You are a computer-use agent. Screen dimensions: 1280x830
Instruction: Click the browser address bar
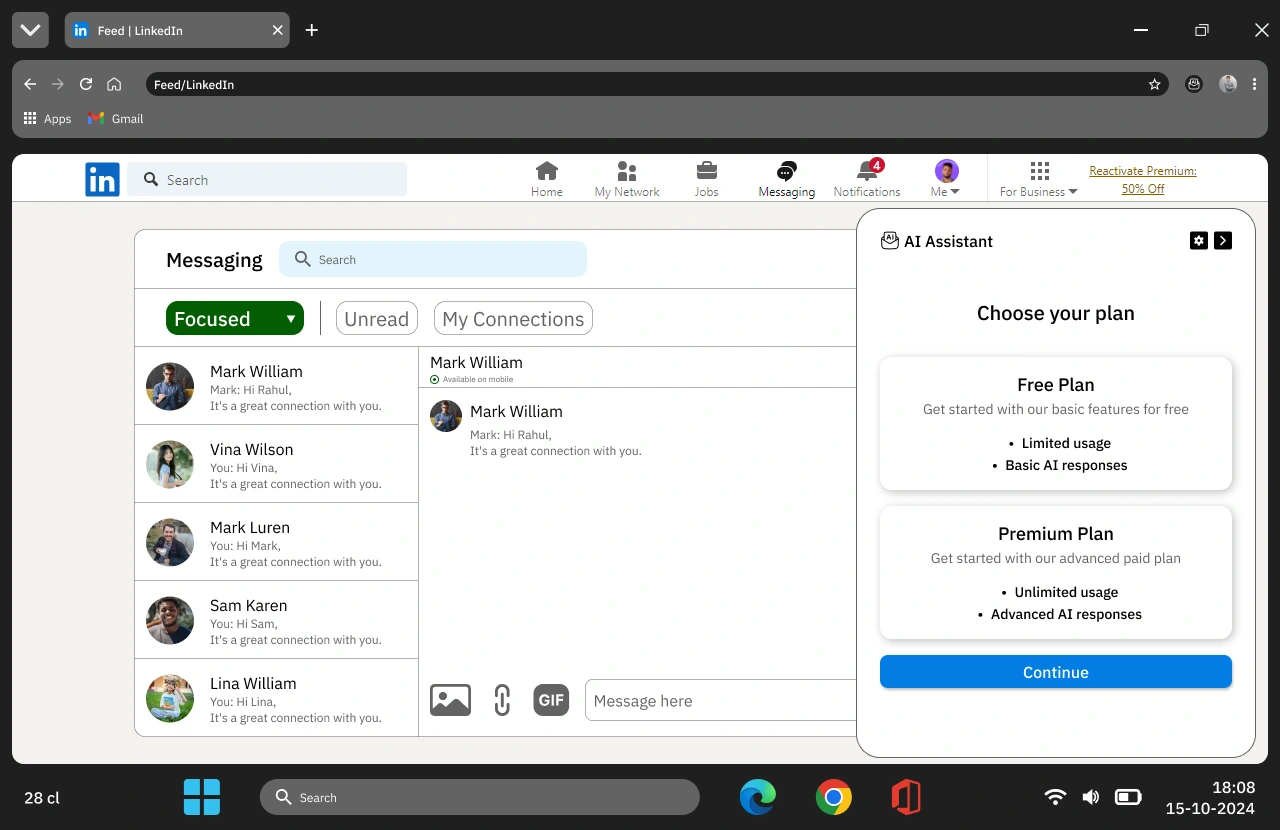tap(657, 85)
